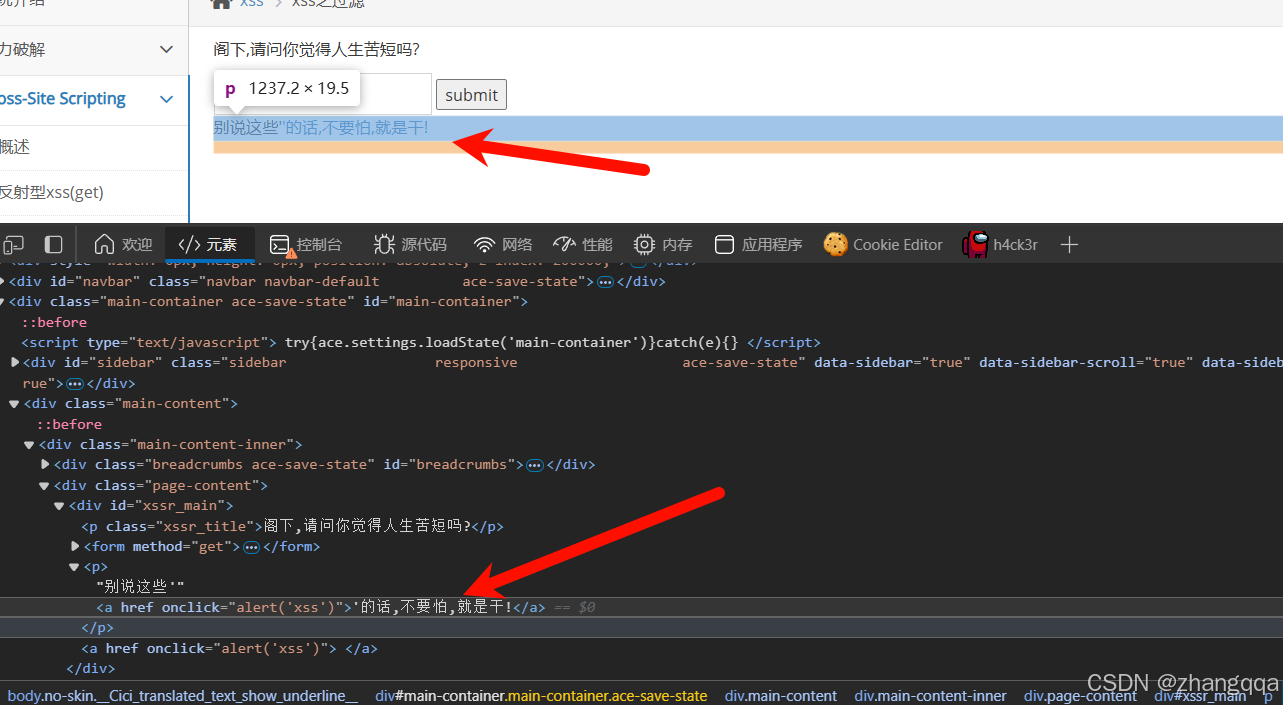
Task: Open the 内存 memory tab
Action: [x=663, y=245]
